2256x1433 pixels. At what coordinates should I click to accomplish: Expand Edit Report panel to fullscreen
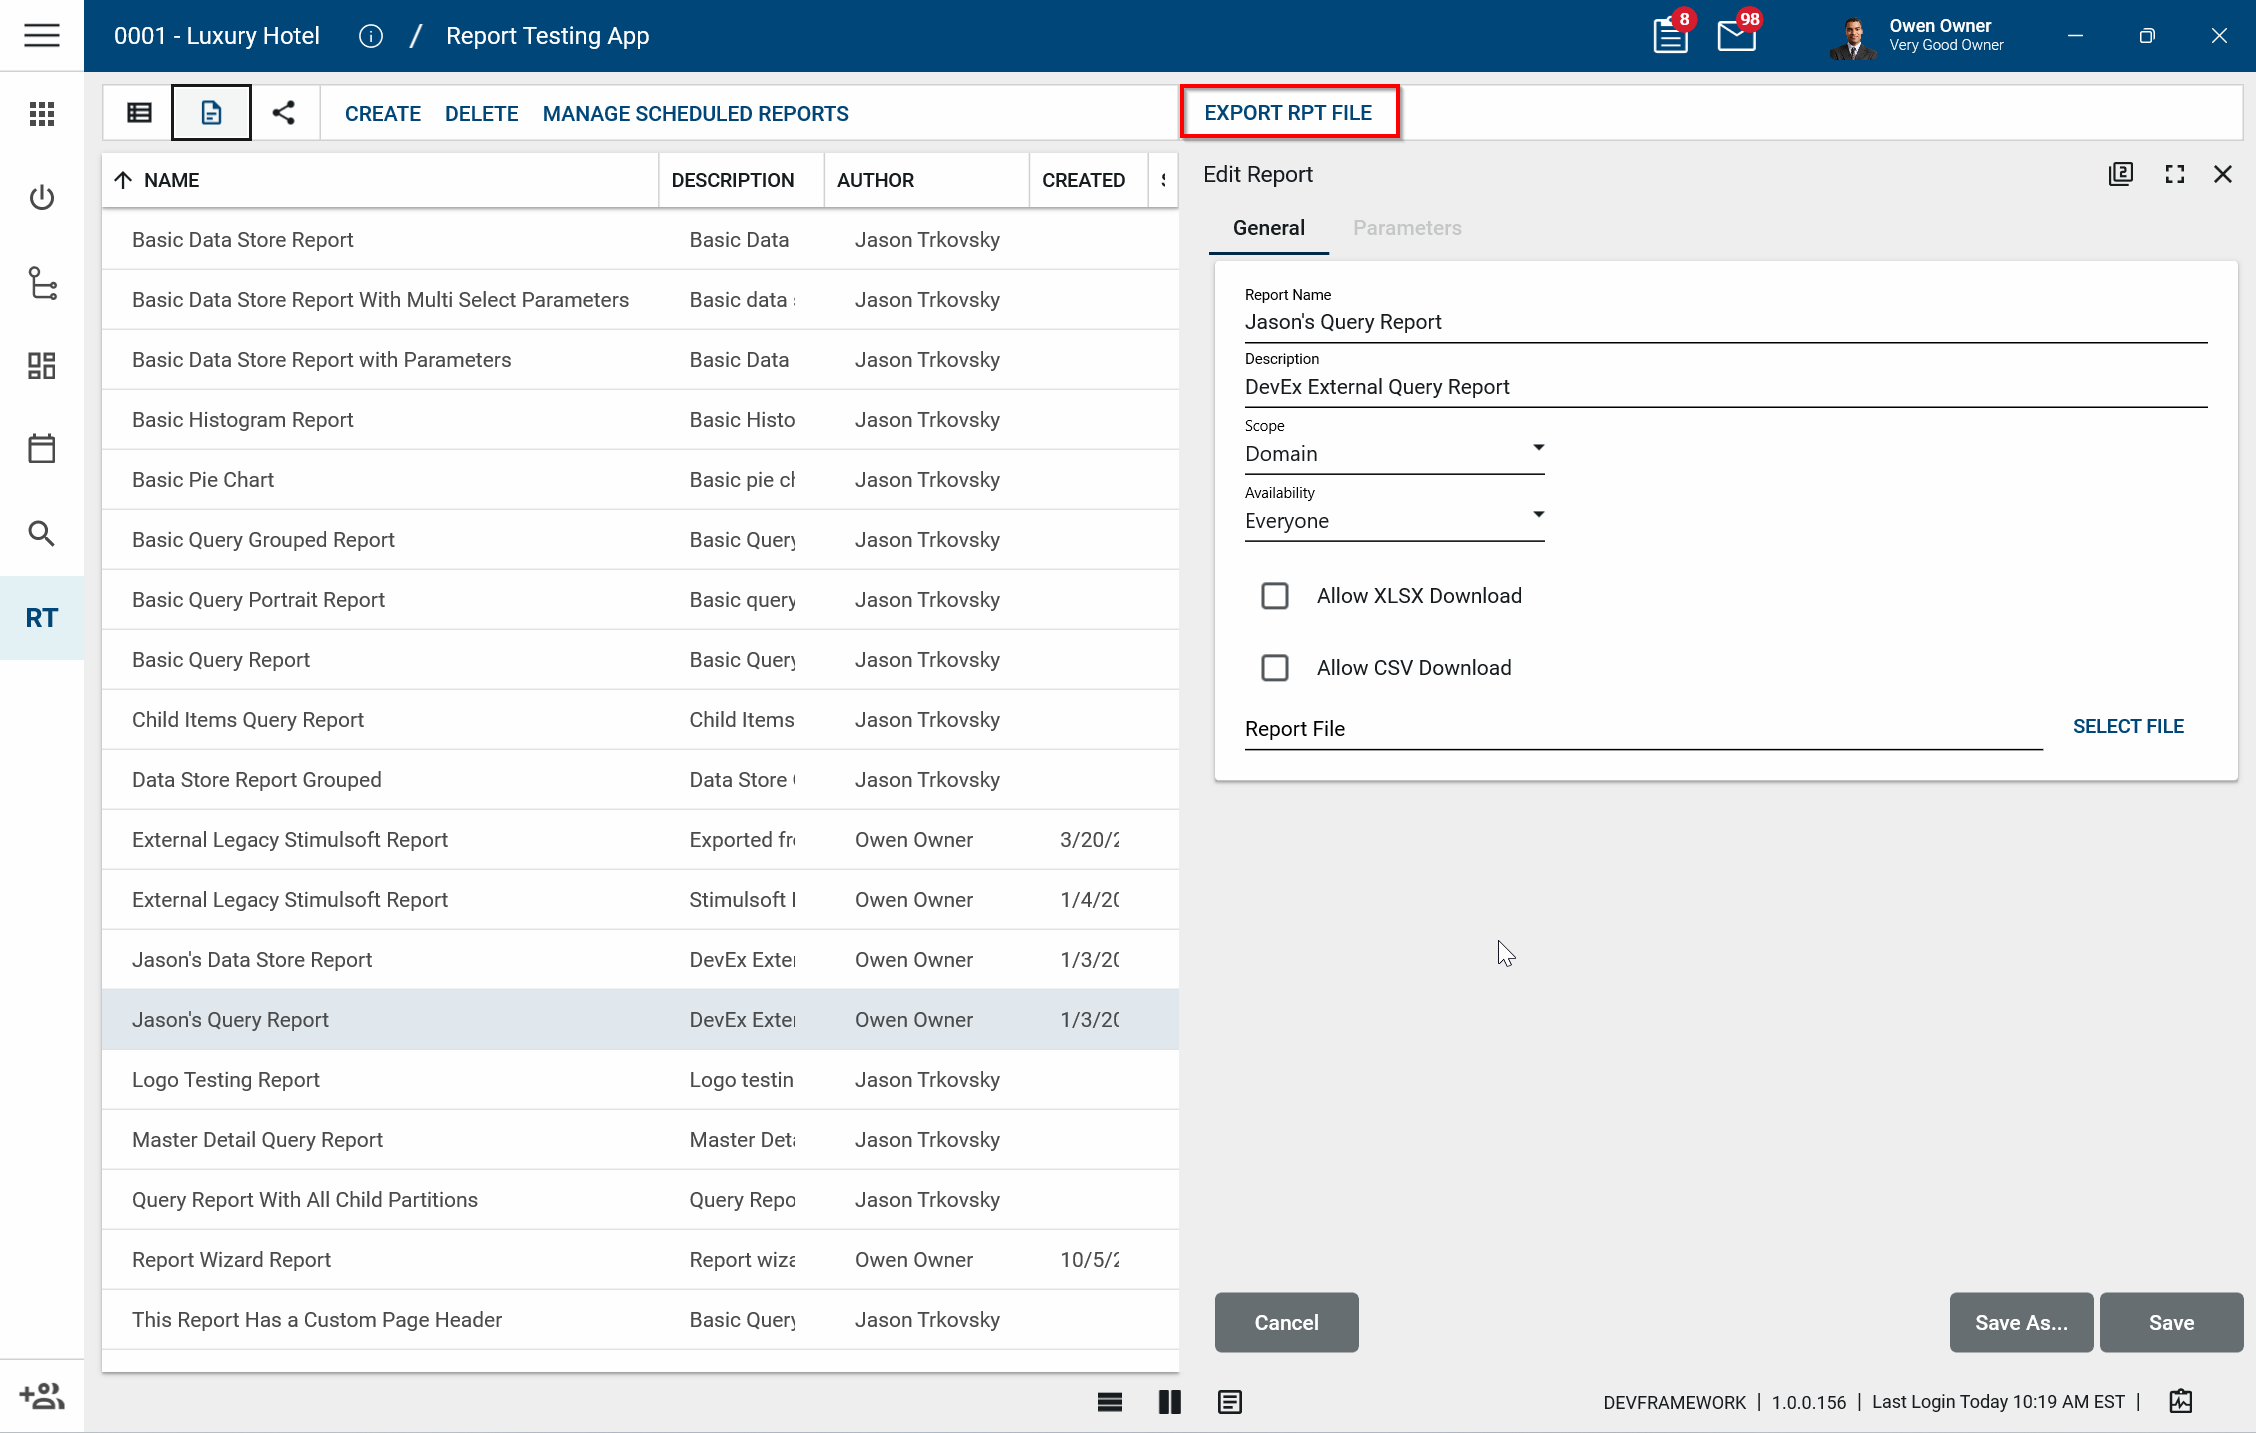click(x=2174, y=174)
